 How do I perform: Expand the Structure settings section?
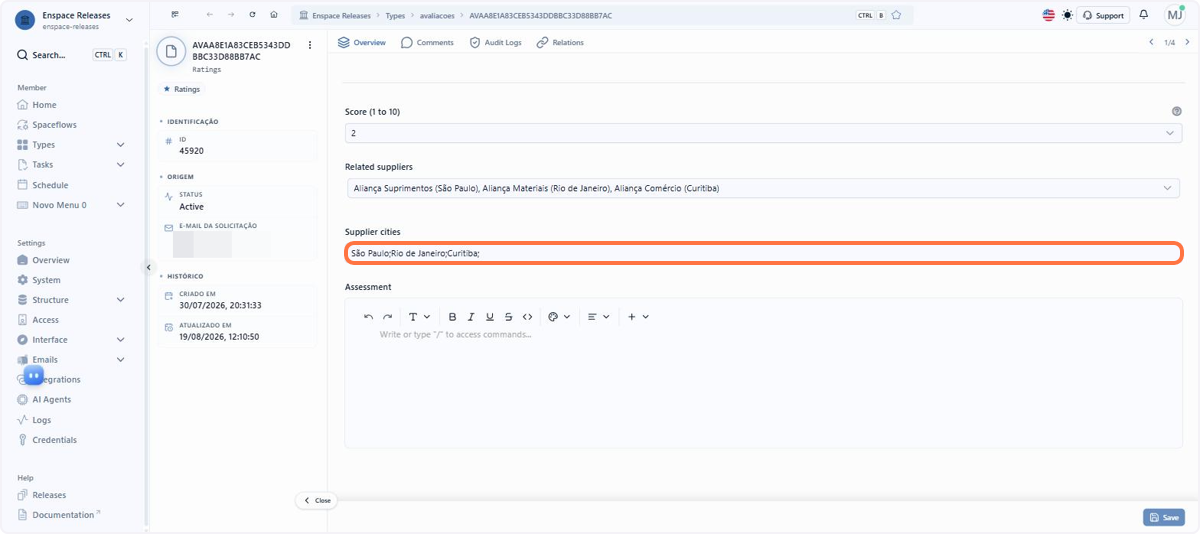point(72,300)
